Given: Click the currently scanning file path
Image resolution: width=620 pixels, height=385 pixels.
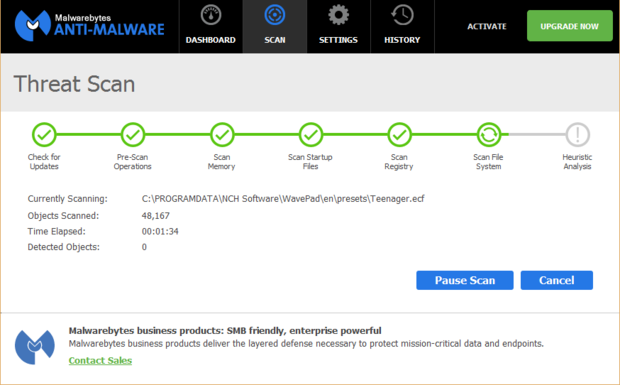Looking at the screenshot, I should tap(283, 198).
